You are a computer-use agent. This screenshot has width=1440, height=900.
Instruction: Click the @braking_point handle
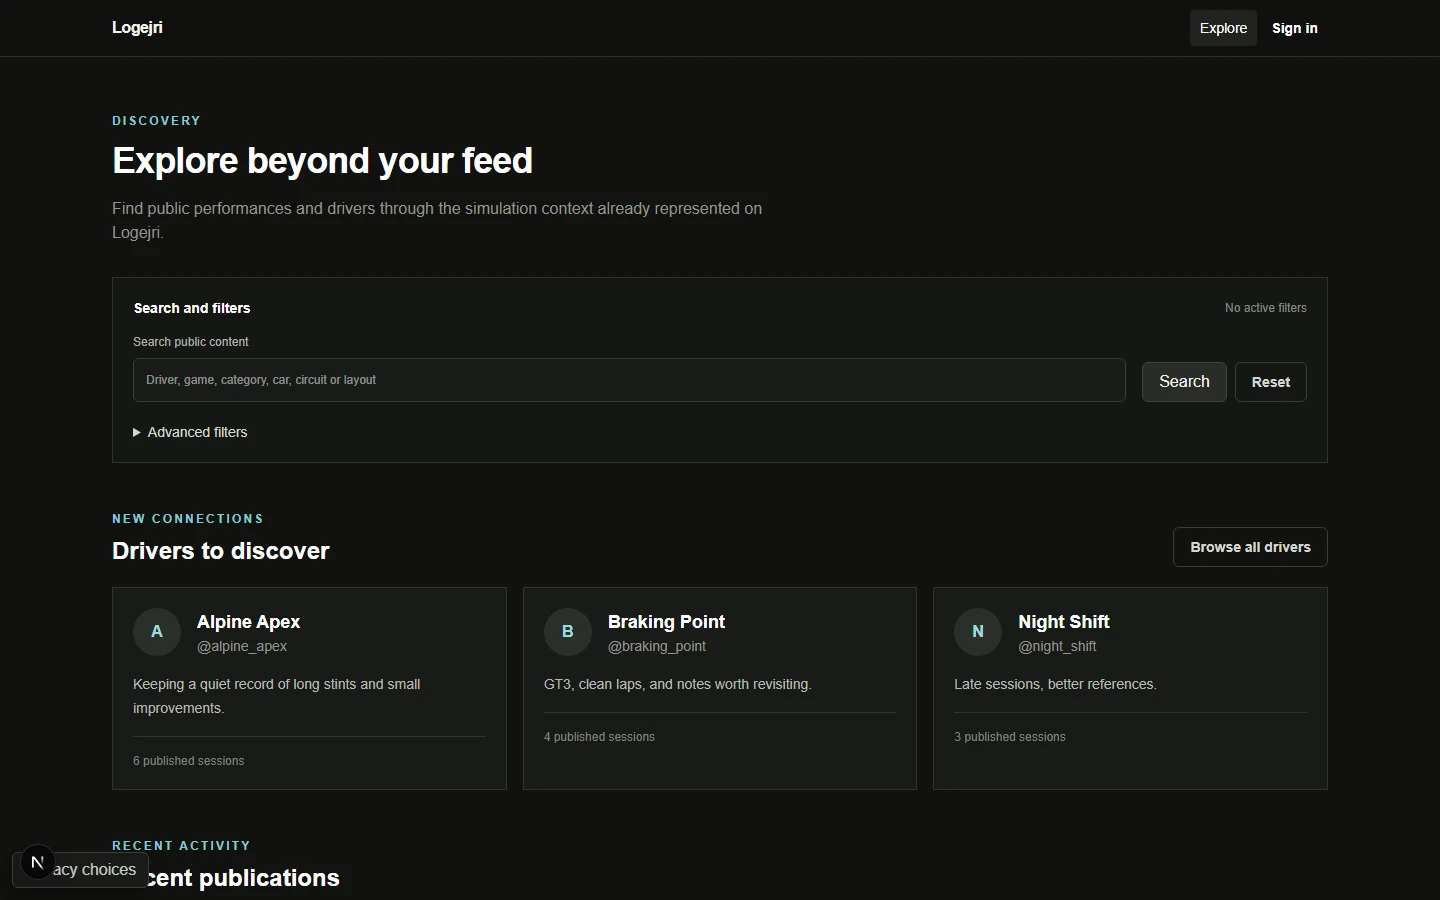(657, 646)
